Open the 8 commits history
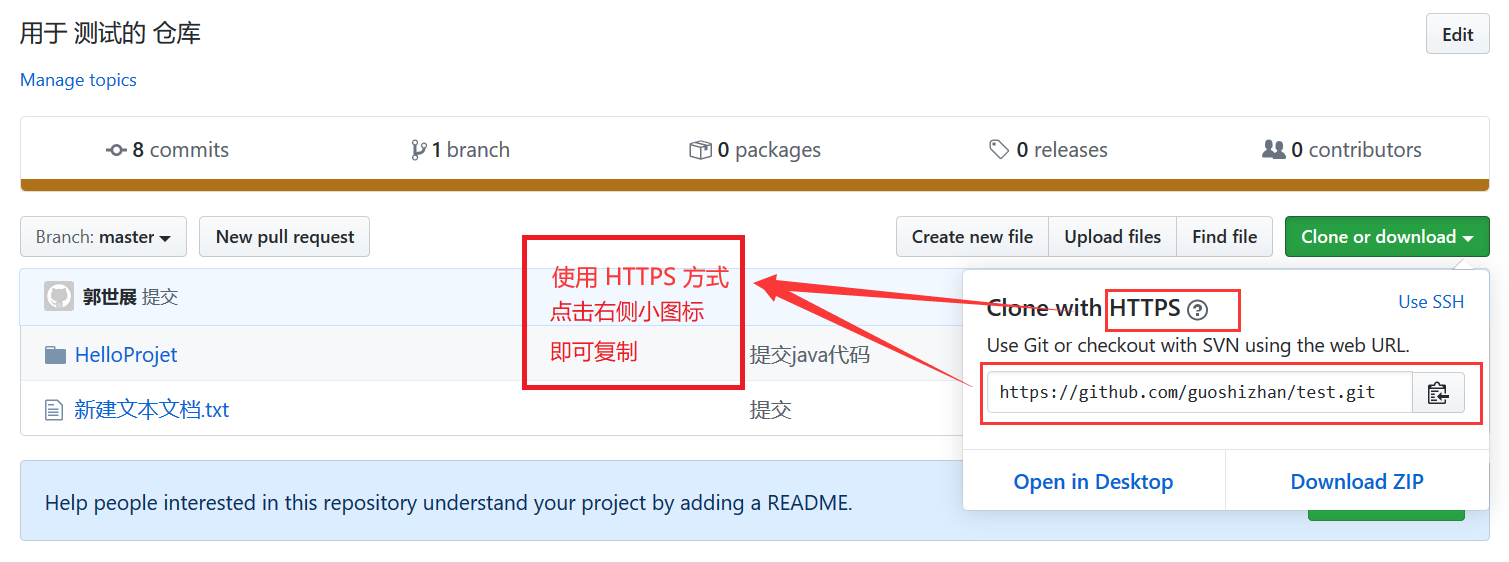The width and height of the screenshot is (1509, 562). 168,150
